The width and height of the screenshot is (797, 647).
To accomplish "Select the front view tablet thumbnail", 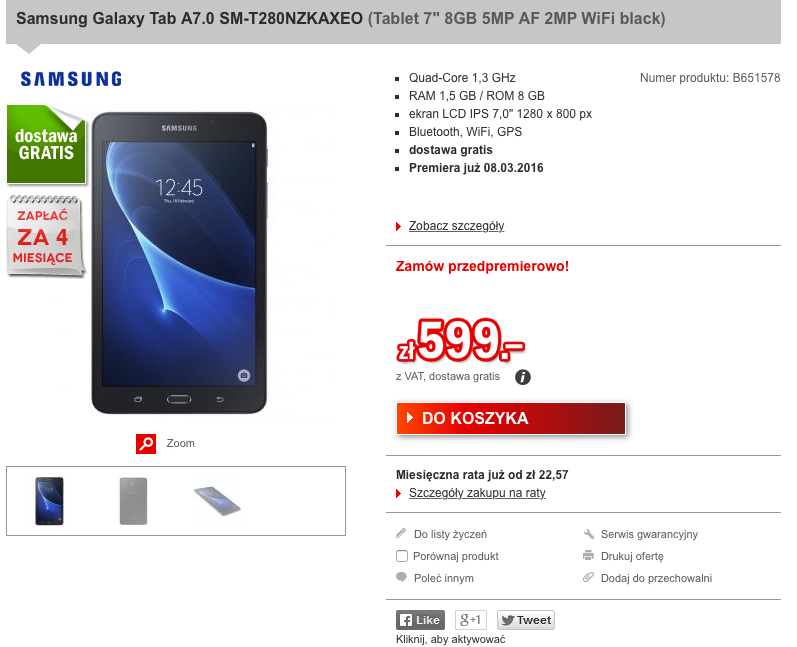I will (49, 501).
